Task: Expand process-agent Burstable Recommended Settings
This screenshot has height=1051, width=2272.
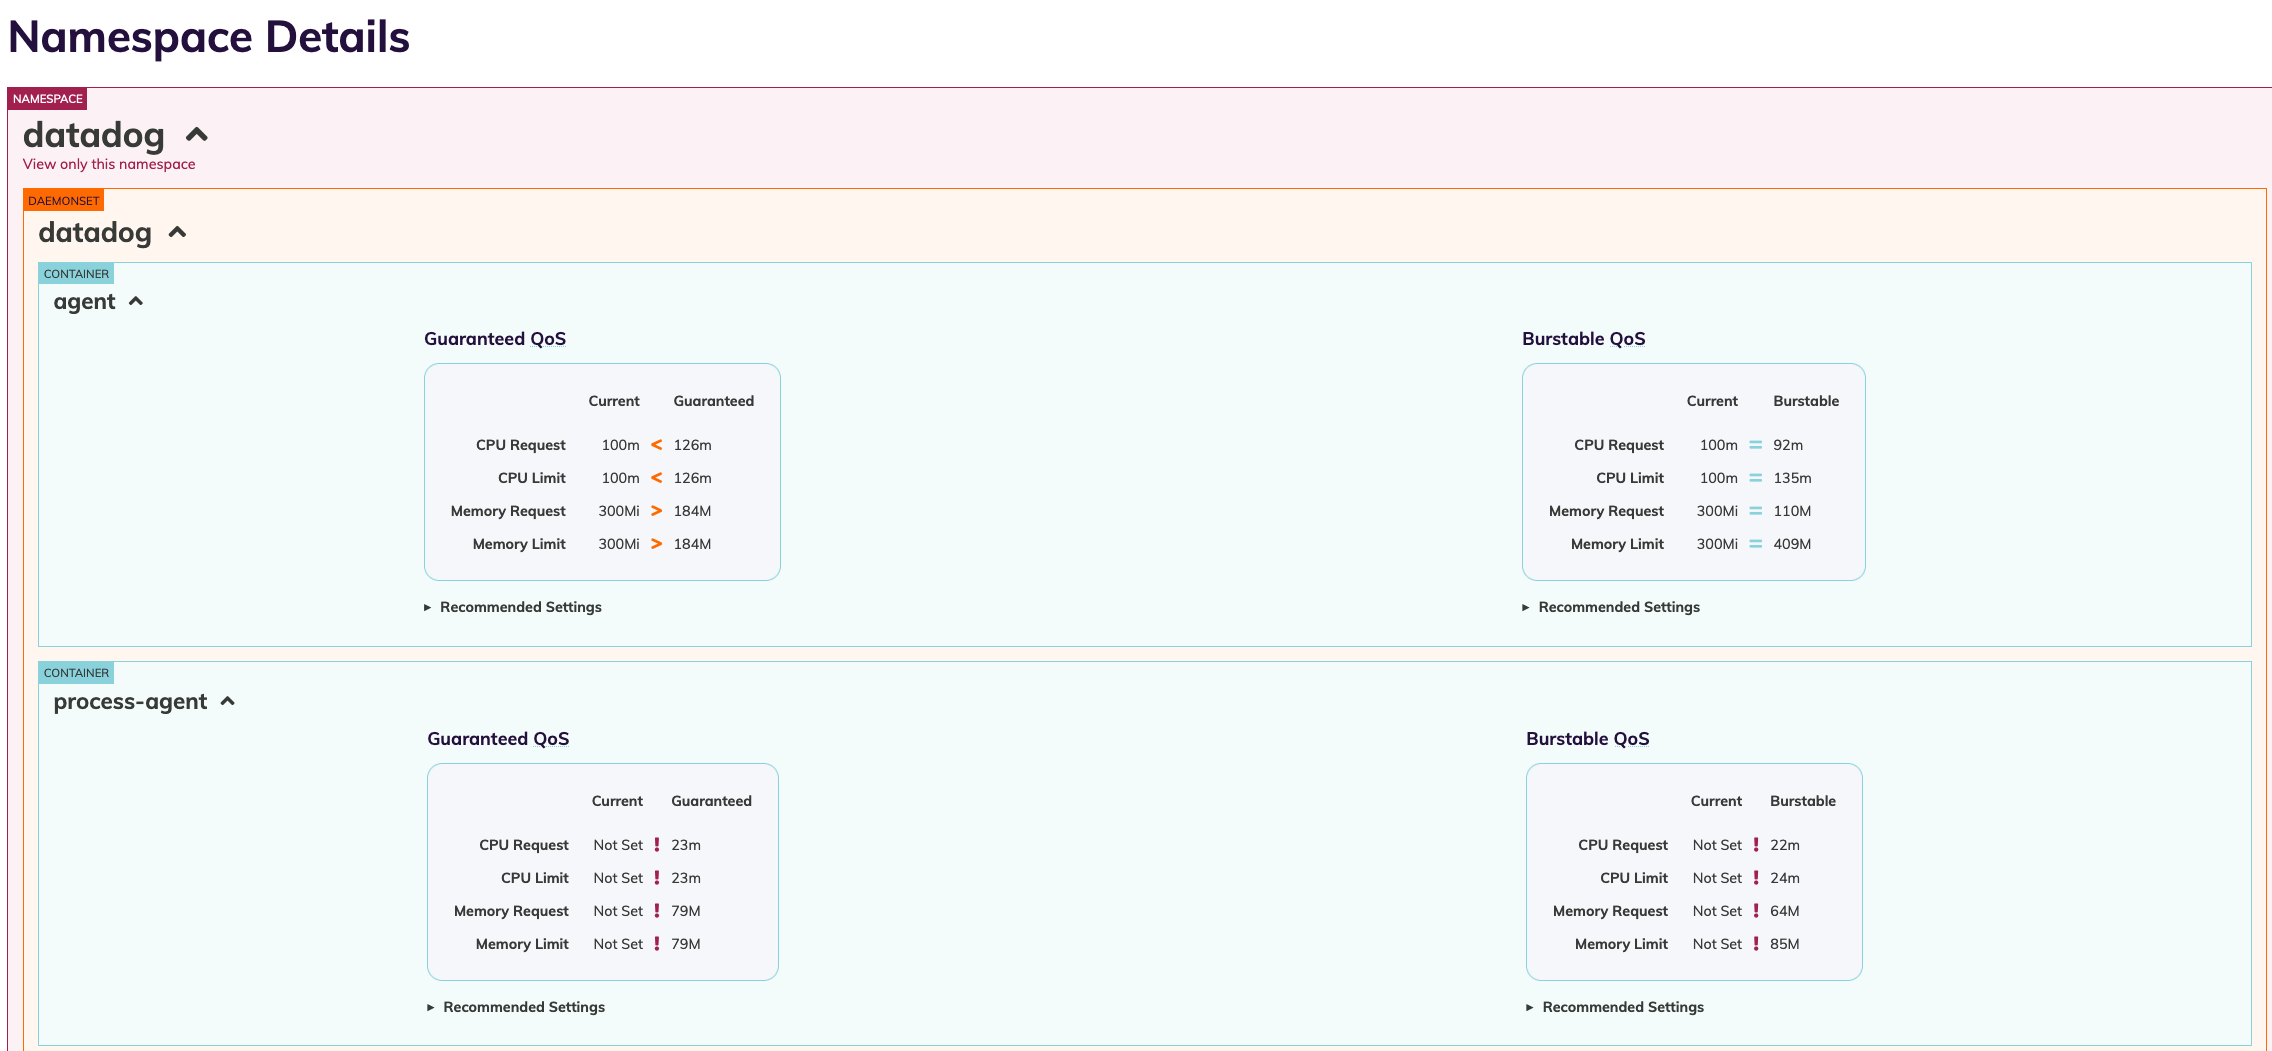Action: coord(1615,1007)
